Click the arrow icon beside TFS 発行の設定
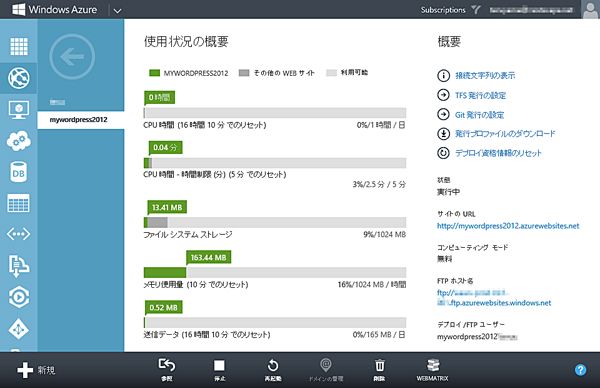Viewport: 600px width, 388px height. point(443,95)
